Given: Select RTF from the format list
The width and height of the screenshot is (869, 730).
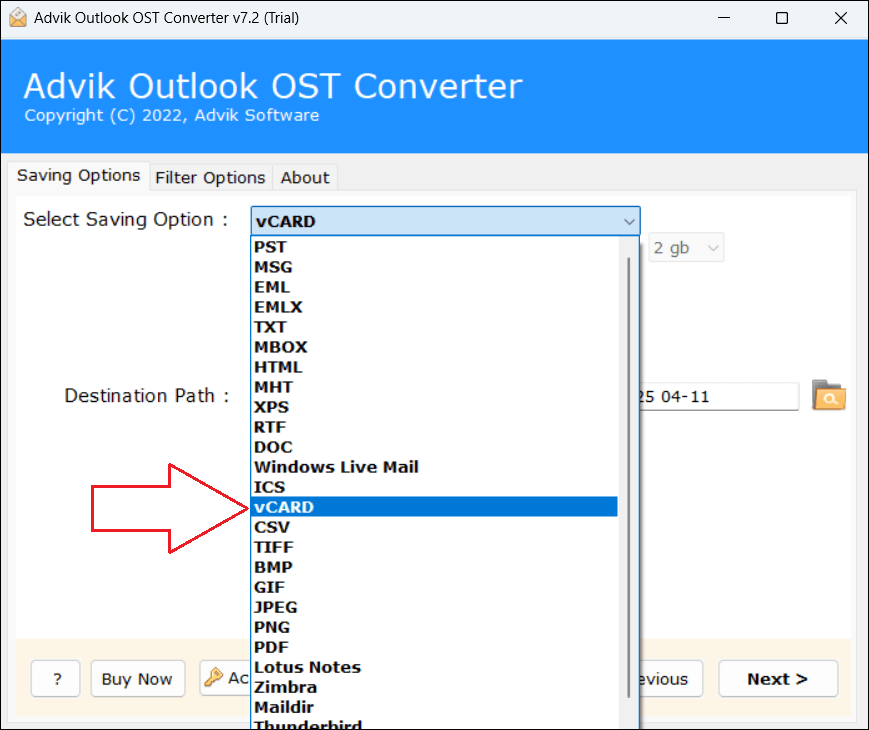Looking at the screenshot, I should click(x=435, y=427).
